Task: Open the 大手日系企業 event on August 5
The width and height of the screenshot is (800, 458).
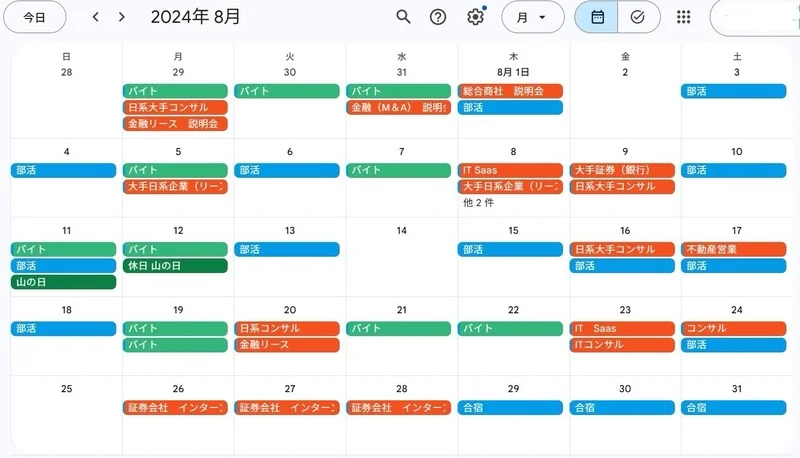Action: point(175,186)
